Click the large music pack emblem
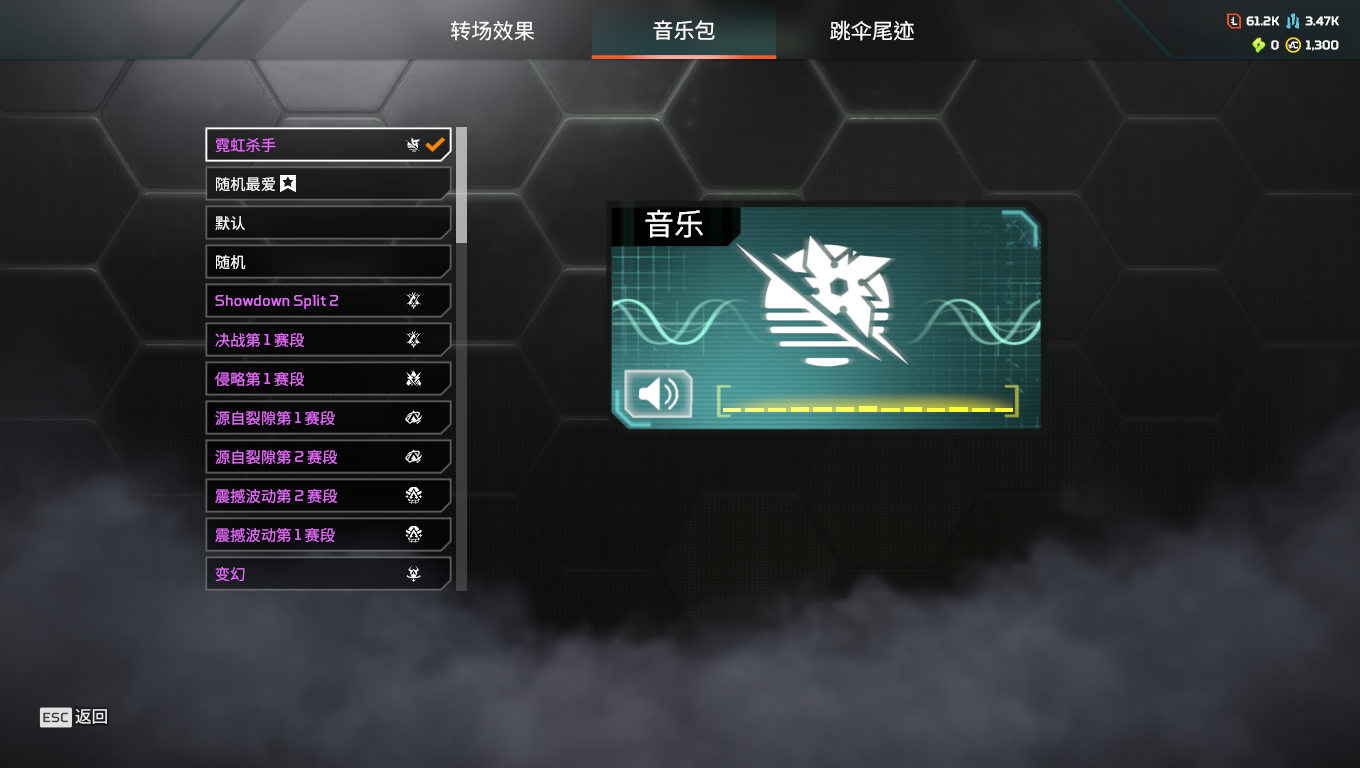This screenshot has width=1360, height=768. [826, 300]
